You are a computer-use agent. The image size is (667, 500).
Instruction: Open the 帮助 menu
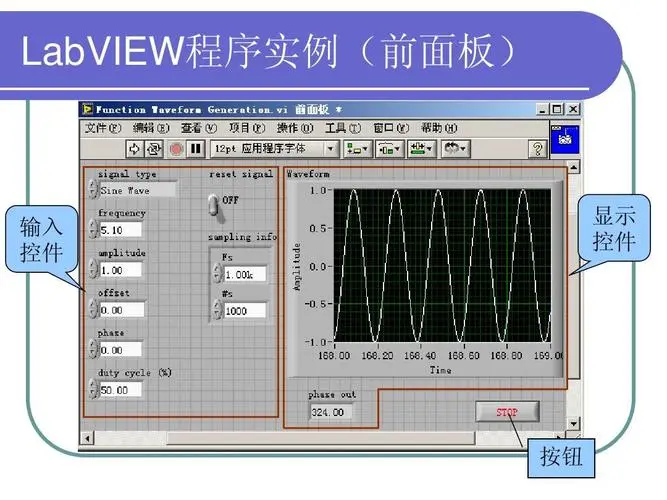pos(439,128)
